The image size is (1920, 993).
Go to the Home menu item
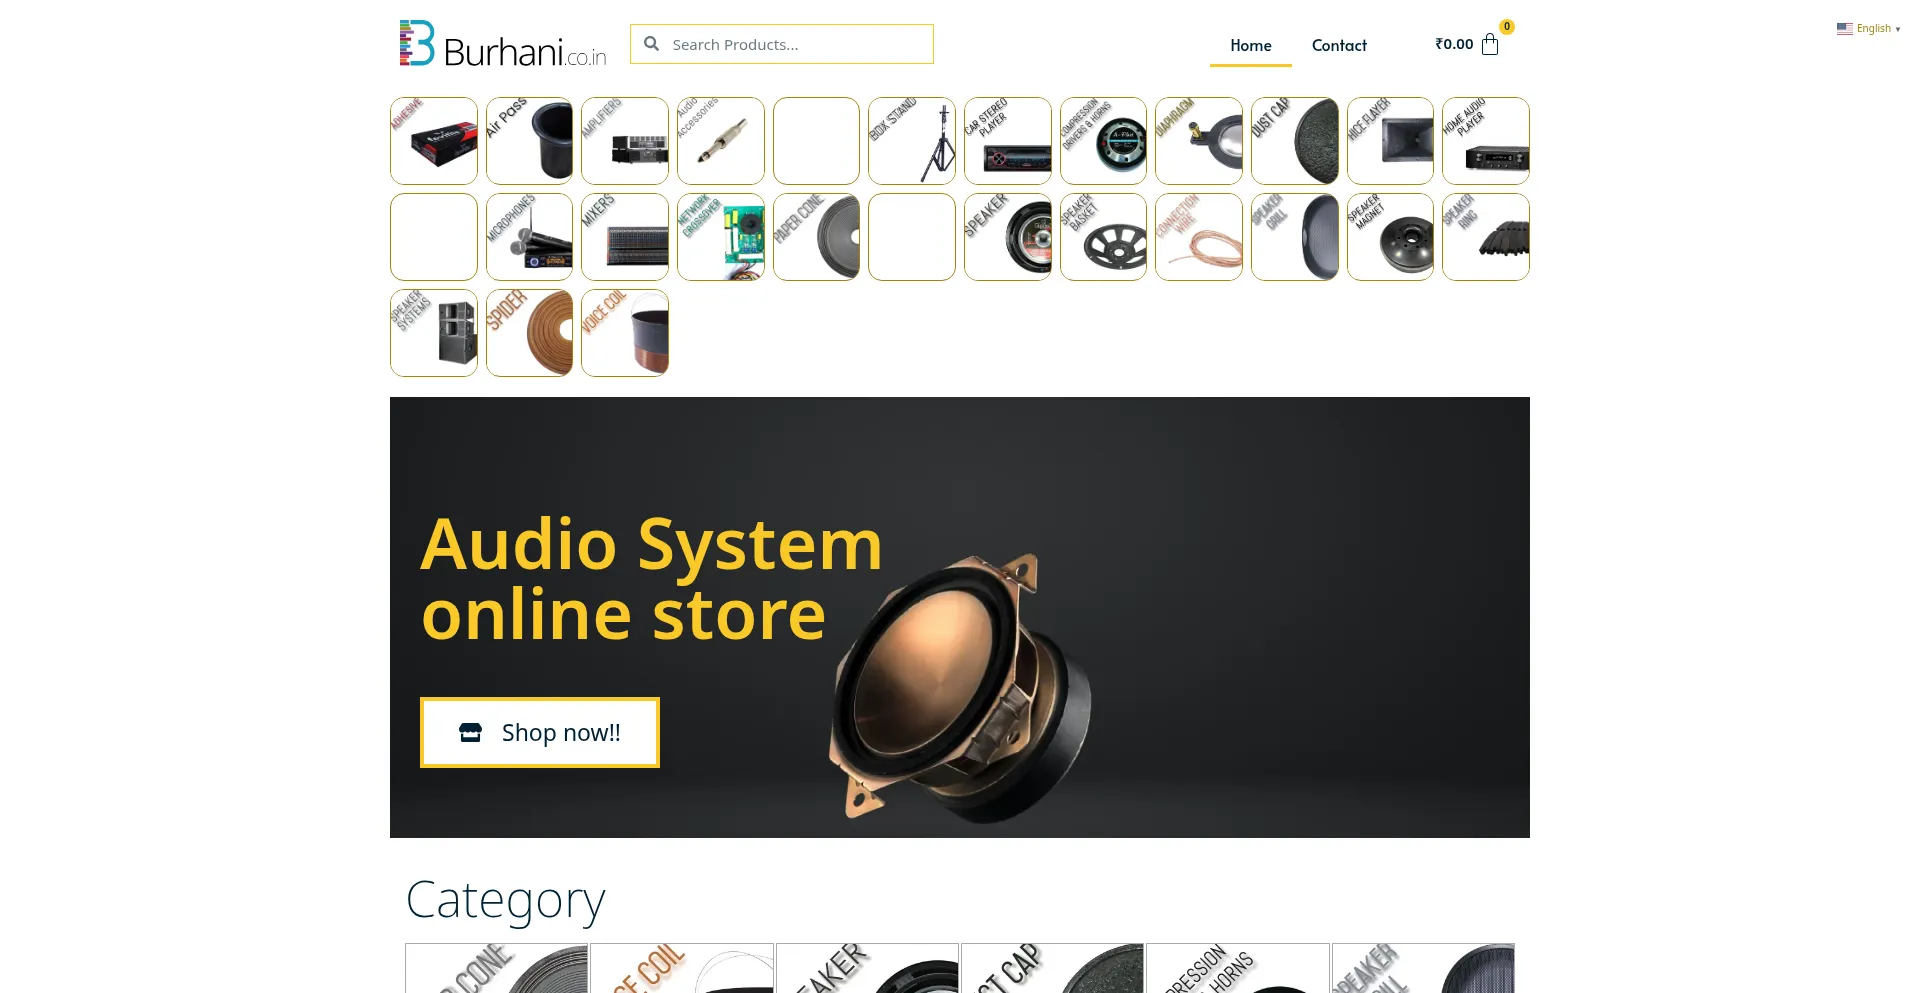[x=1250, y=45]
